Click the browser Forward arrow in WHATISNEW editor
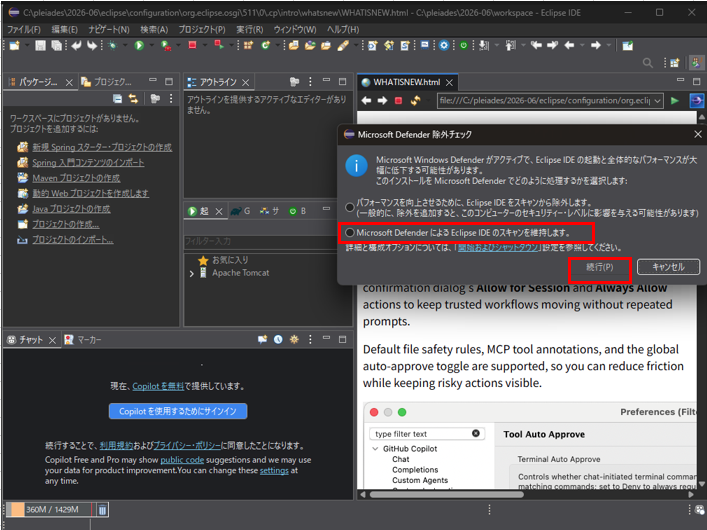Image resolution: width=707 pixels, height=530 pixels. 382,101
